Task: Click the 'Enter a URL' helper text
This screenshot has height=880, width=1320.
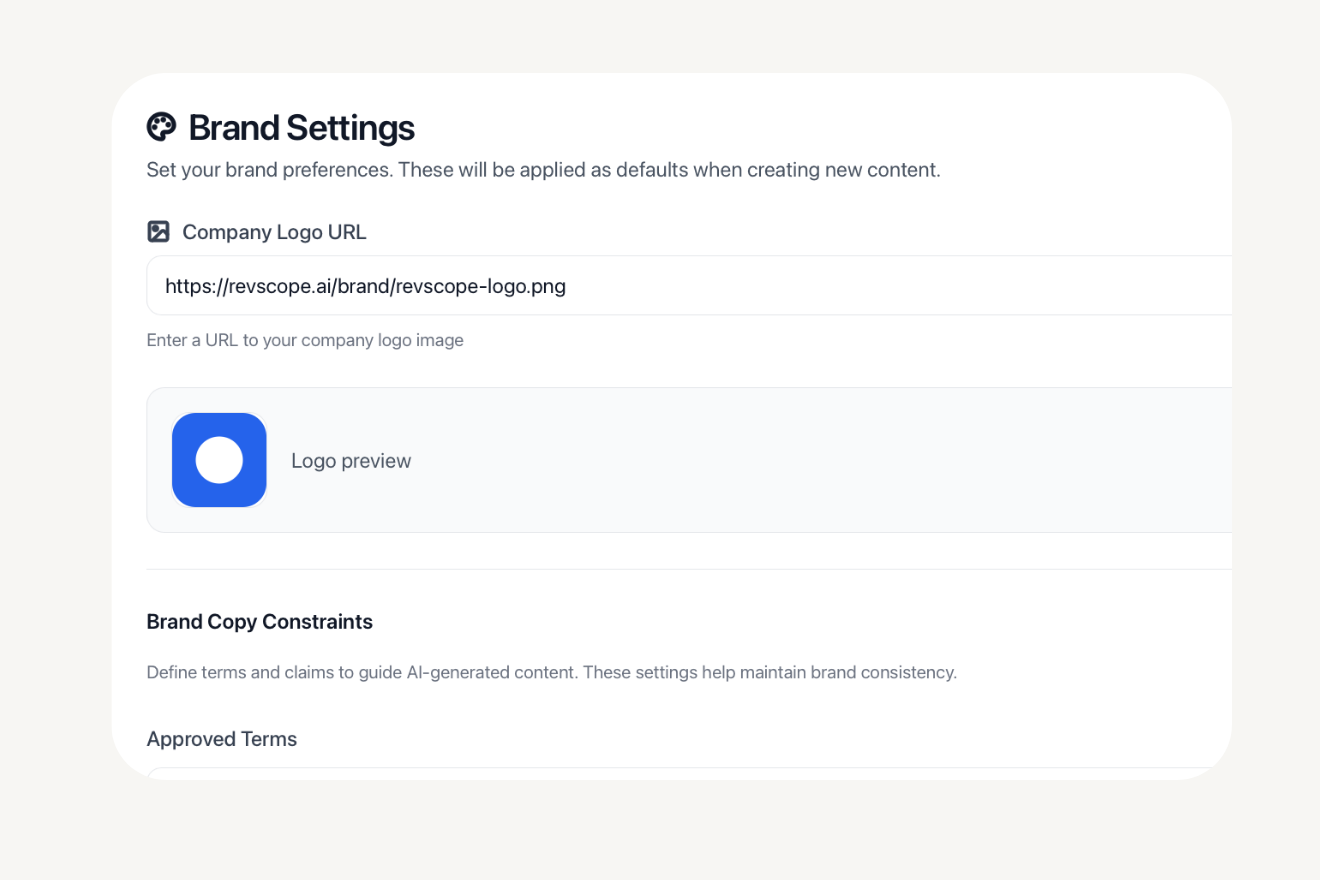Action: coord(305,340)
